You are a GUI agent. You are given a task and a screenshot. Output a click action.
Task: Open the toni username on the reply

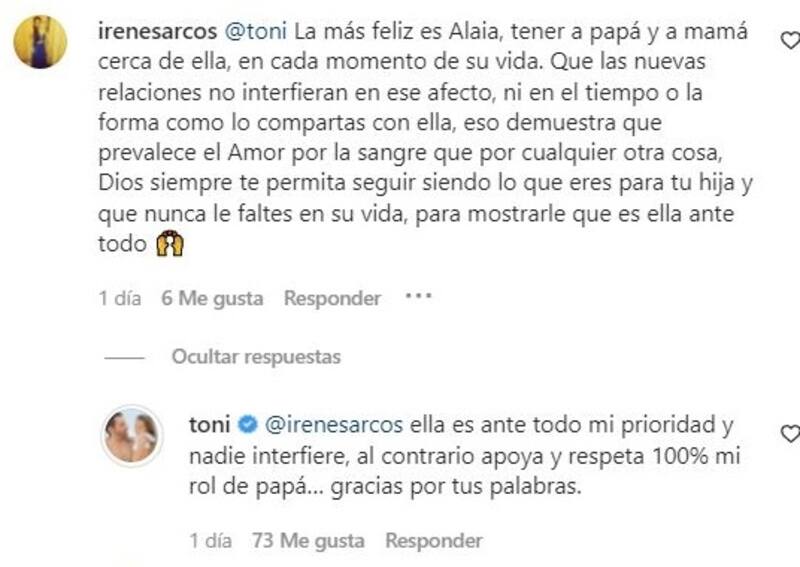pos(210,425)
